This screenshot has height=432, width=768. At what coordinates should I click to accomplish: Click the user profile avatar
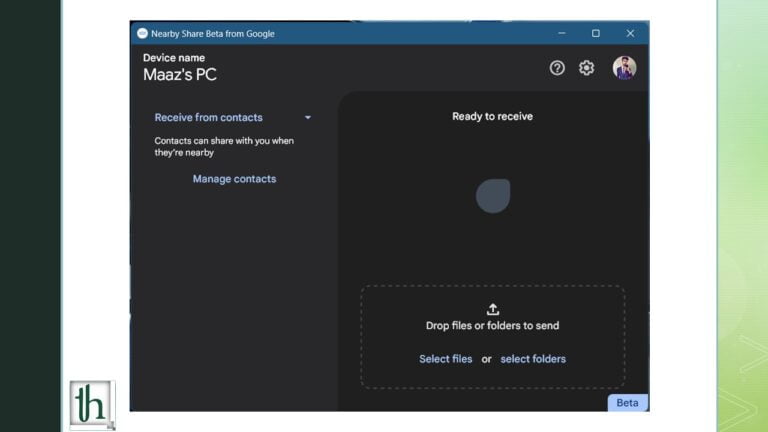(624, 68)
